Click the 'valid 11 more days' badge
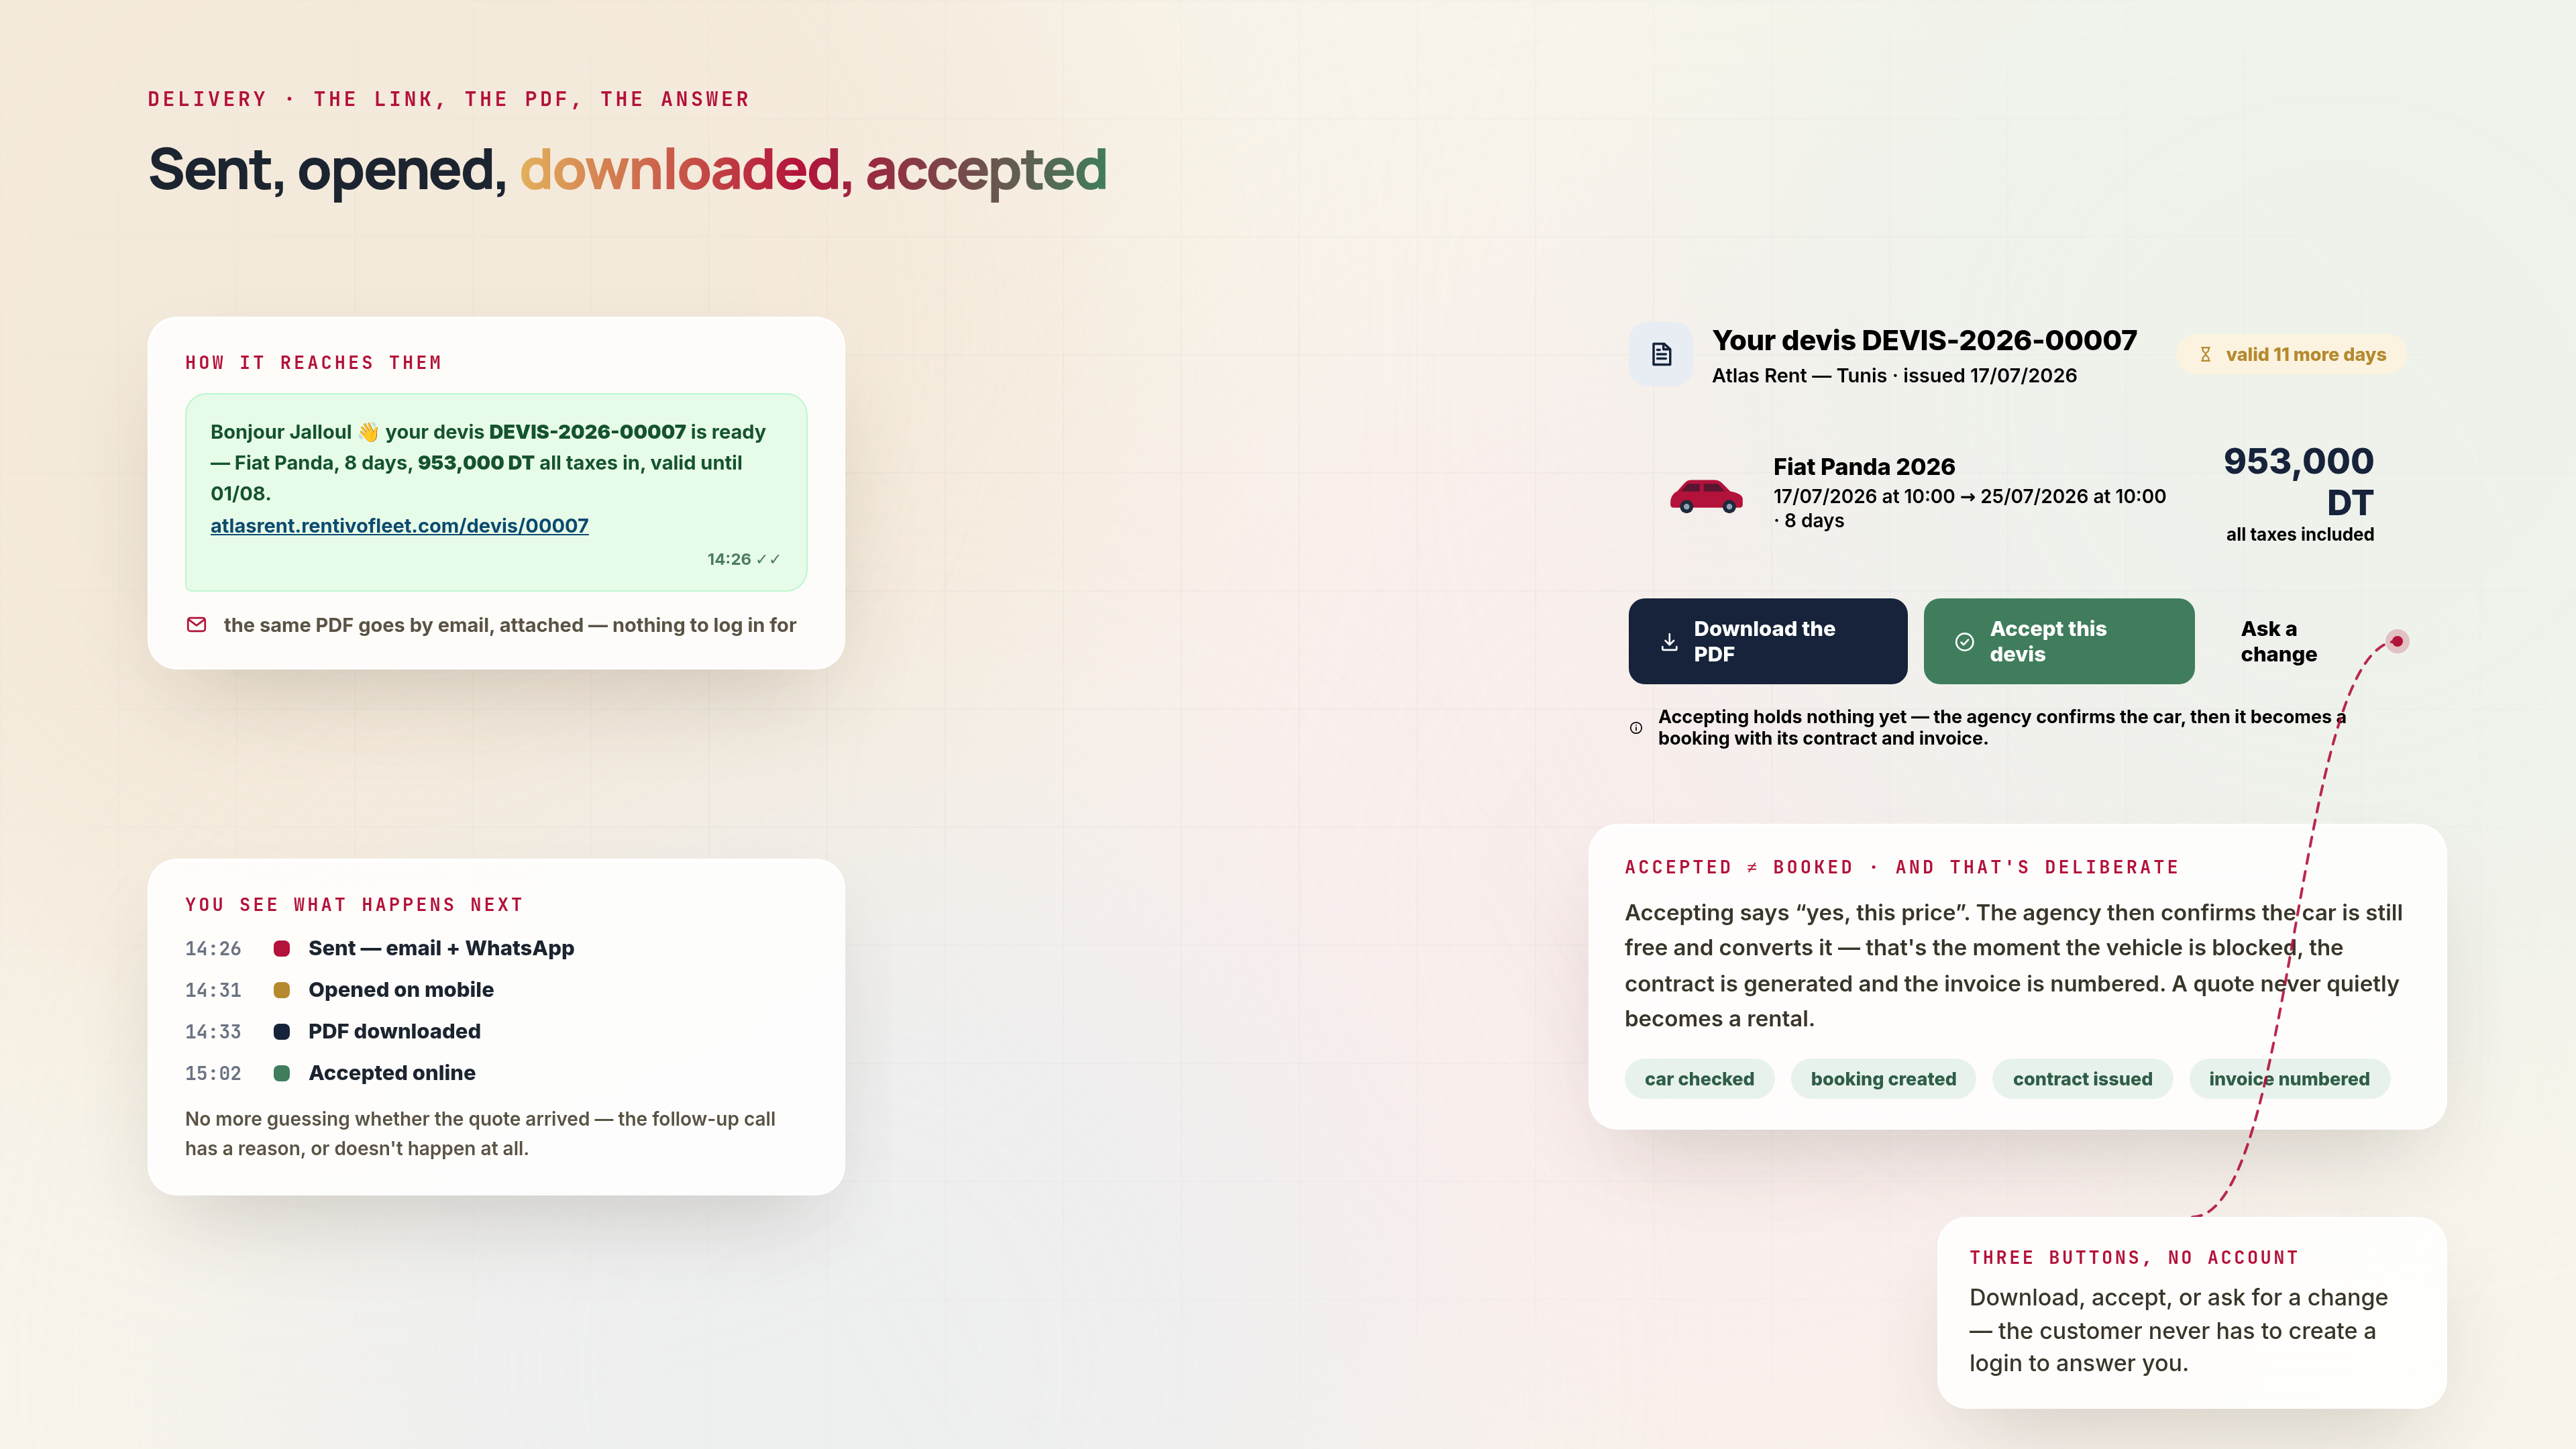2576x1449 pixels. 2291,355
